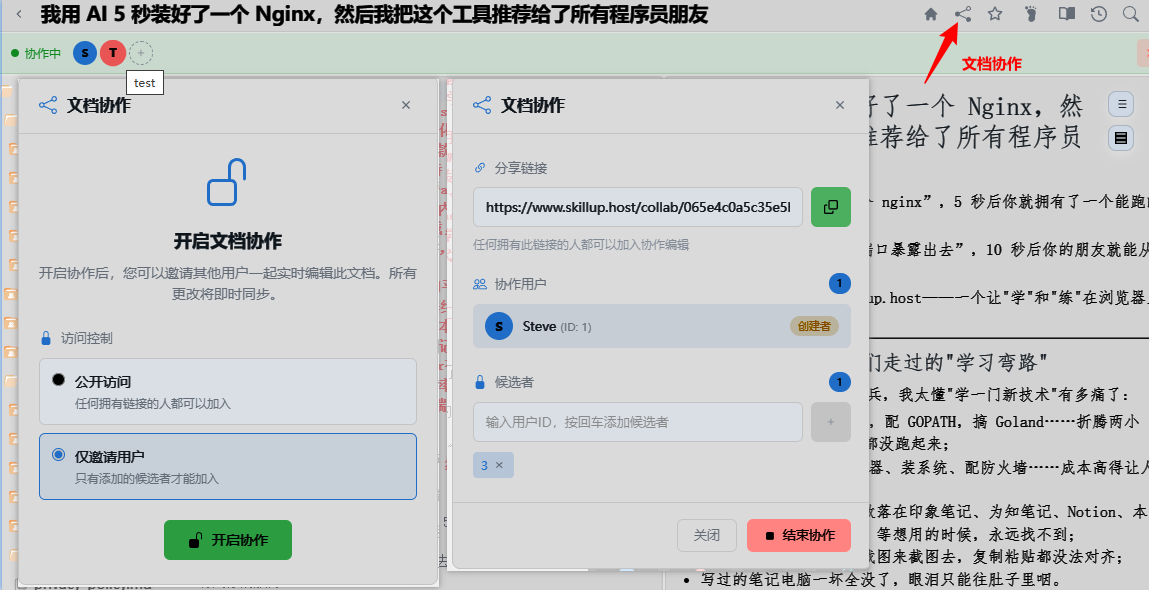Click the 候选者 count badge
Screen dimensions: 1149x590
click(839, 382)
